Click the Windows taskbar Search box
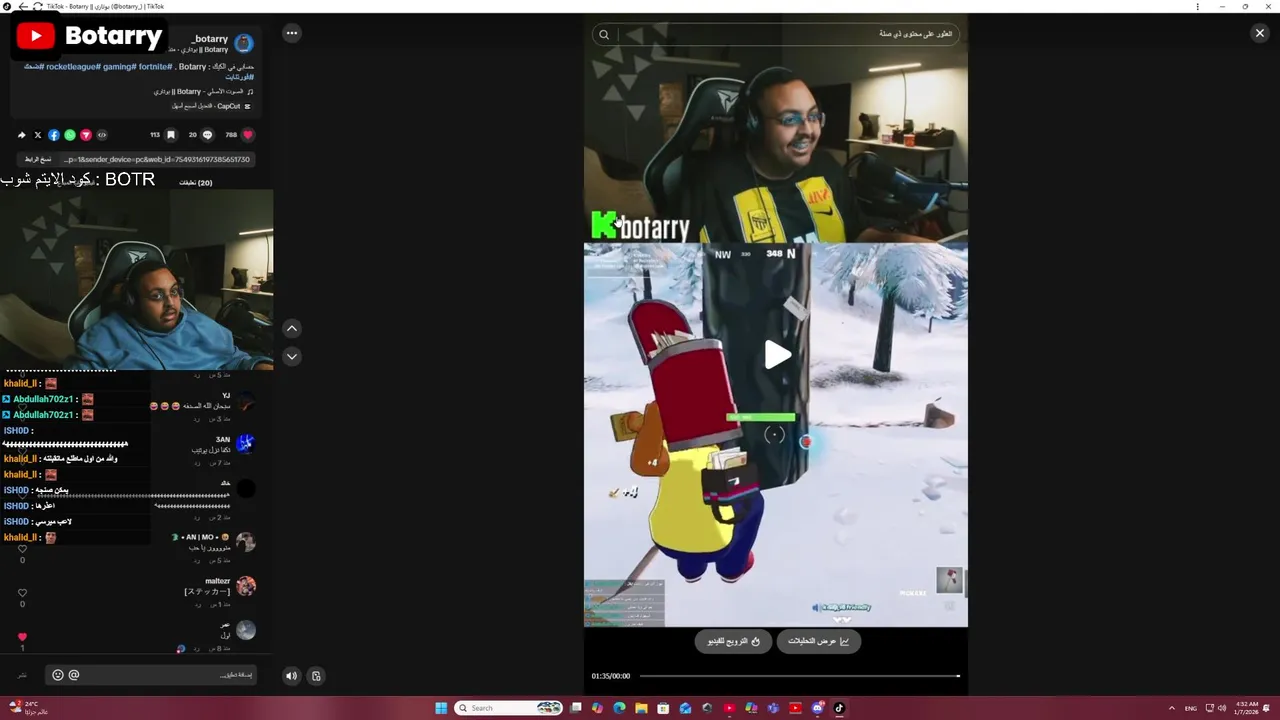The image size is (1280, 720). pyautogui.click(x=510, y=708)
